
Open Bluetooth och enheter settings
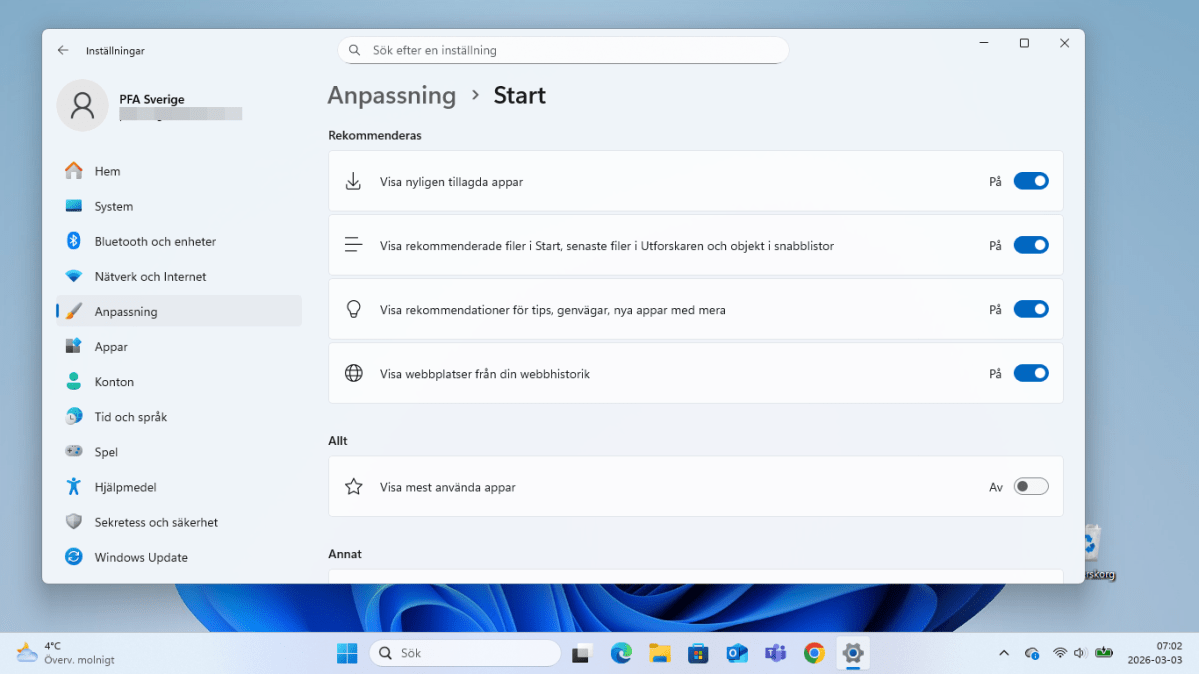(x=155, y=241)
